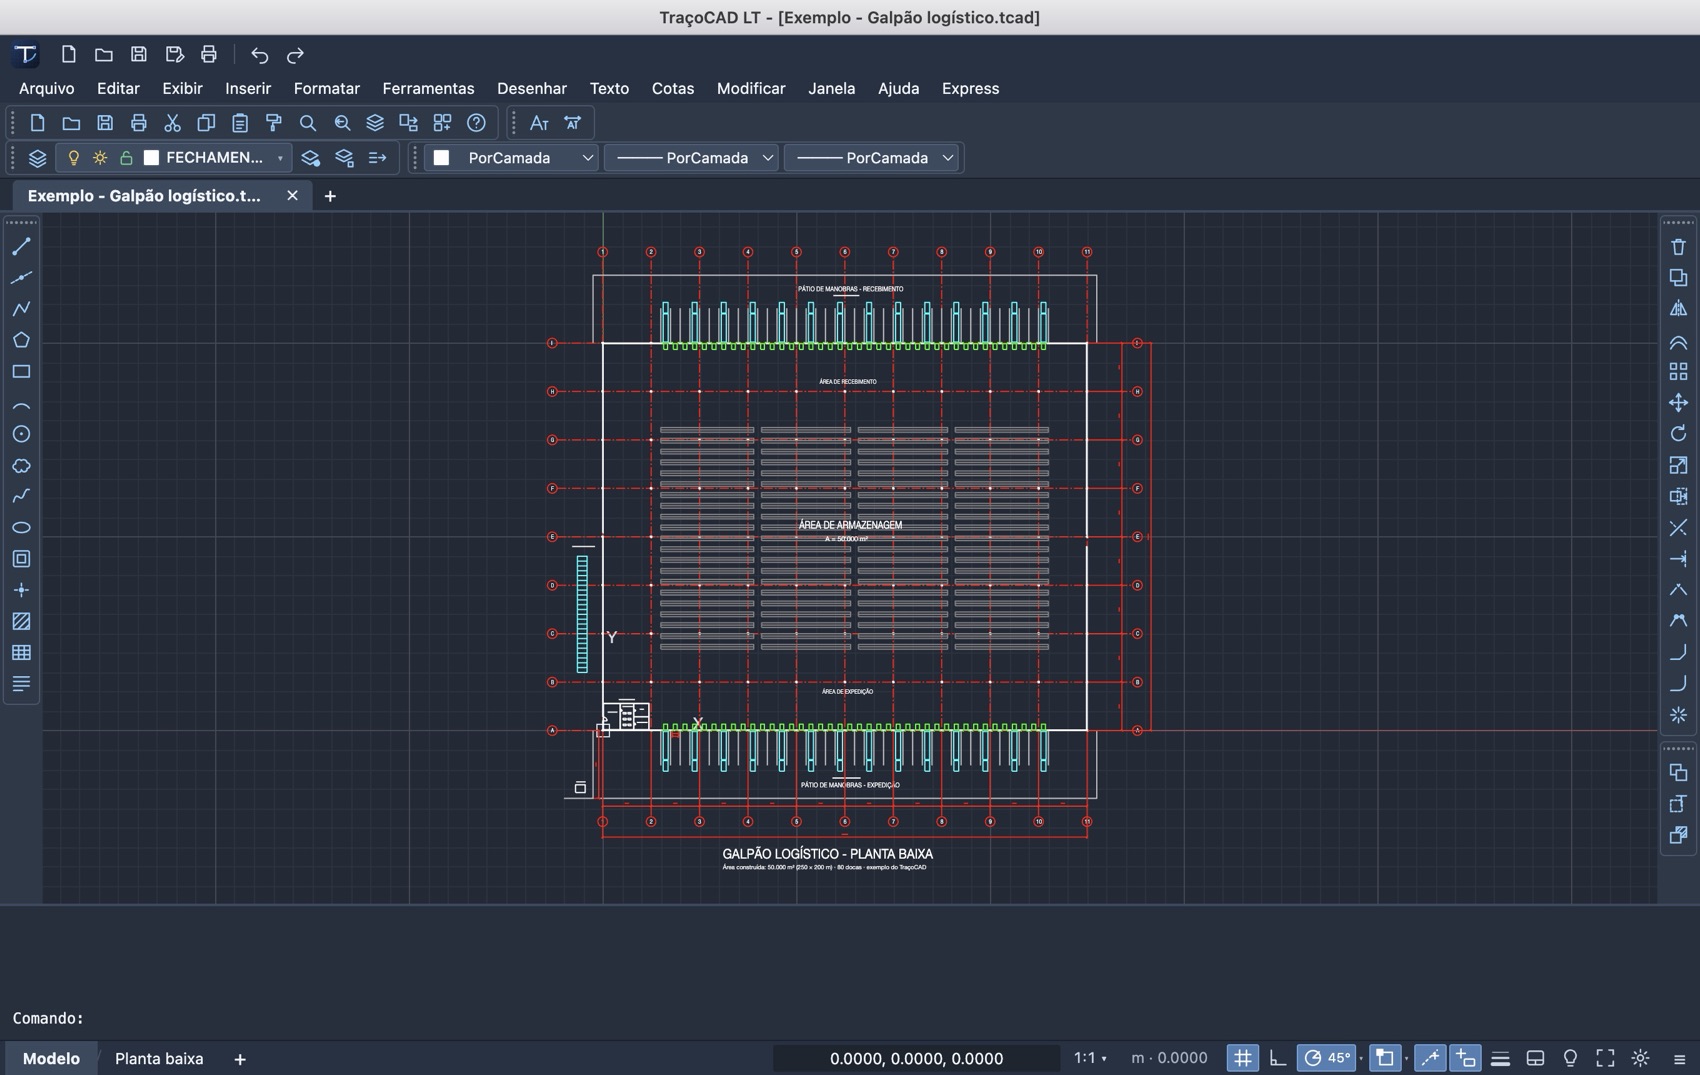Toggle ortho mode in status bar
Screen dimensions: 1700x1075
pyautogui.click(x=1278, y=1058)
